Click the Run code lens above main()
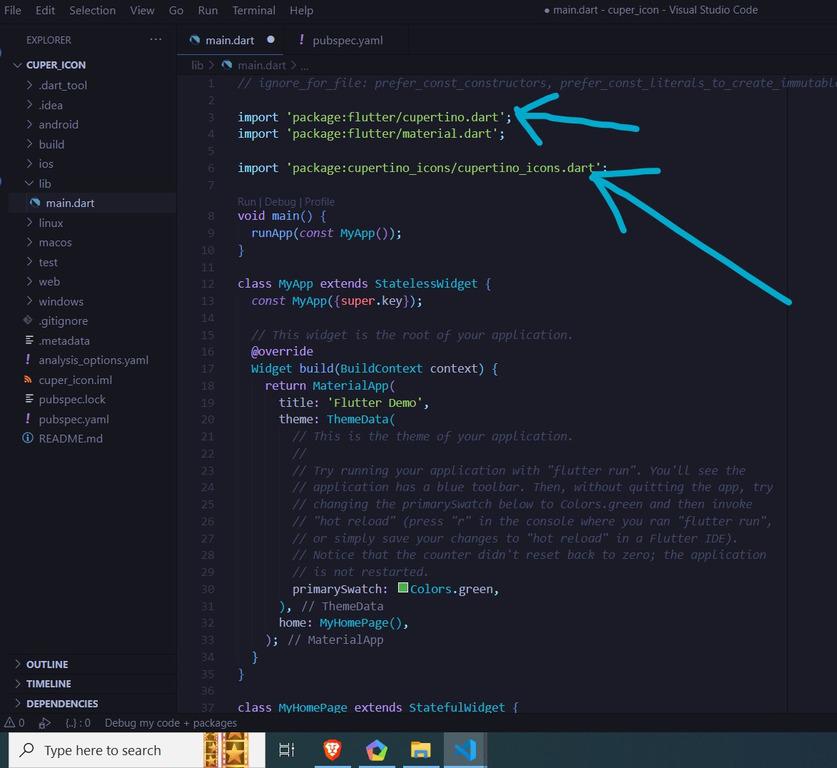This screenshot has height=768, width=837. point(247,202)
